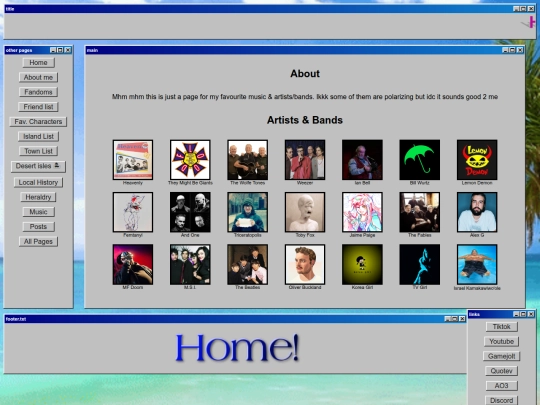The height and width of the screenshot is (405, 540).
Task: Click the Korea Girl yellow icon
Action: pos(362,264)
